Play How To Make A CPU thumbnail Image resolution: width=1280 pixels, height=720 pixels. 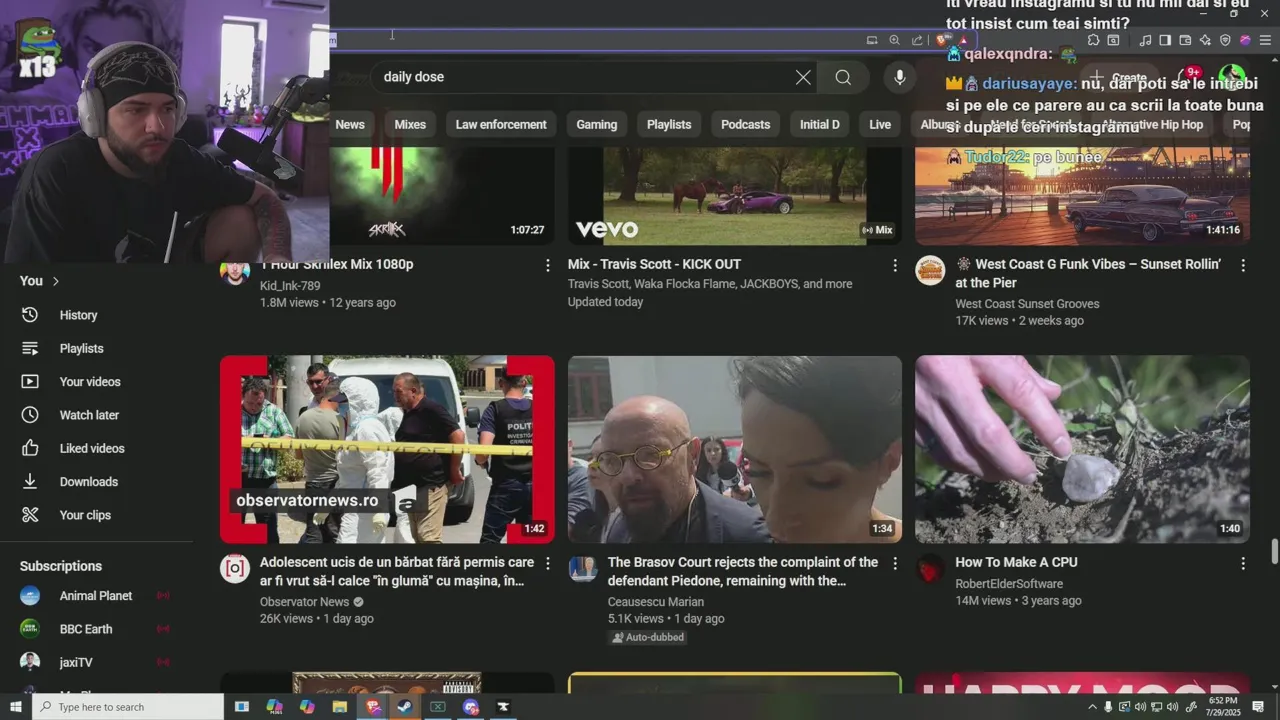coord(1082,450)
